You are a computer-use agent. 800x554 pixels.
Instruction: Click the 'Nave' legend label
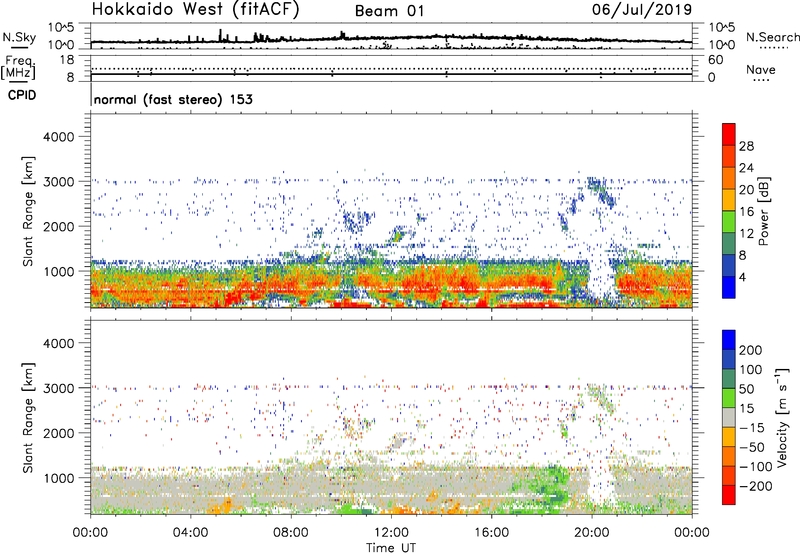pos(761,70)
